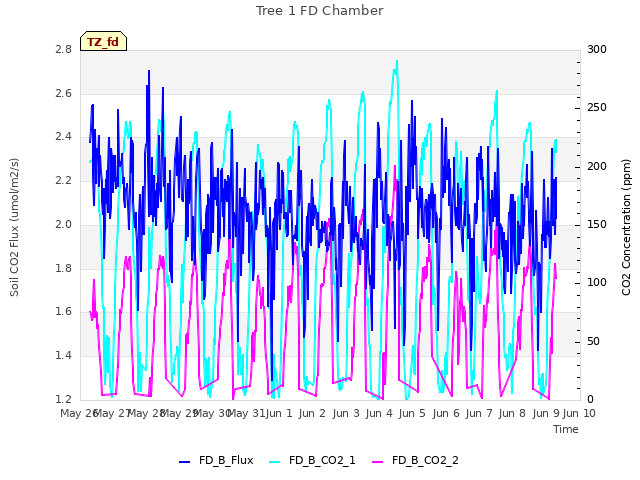640x480 pixels.
Task: Click the Jun 6 x-axis tick label
Action: (446, 413)
